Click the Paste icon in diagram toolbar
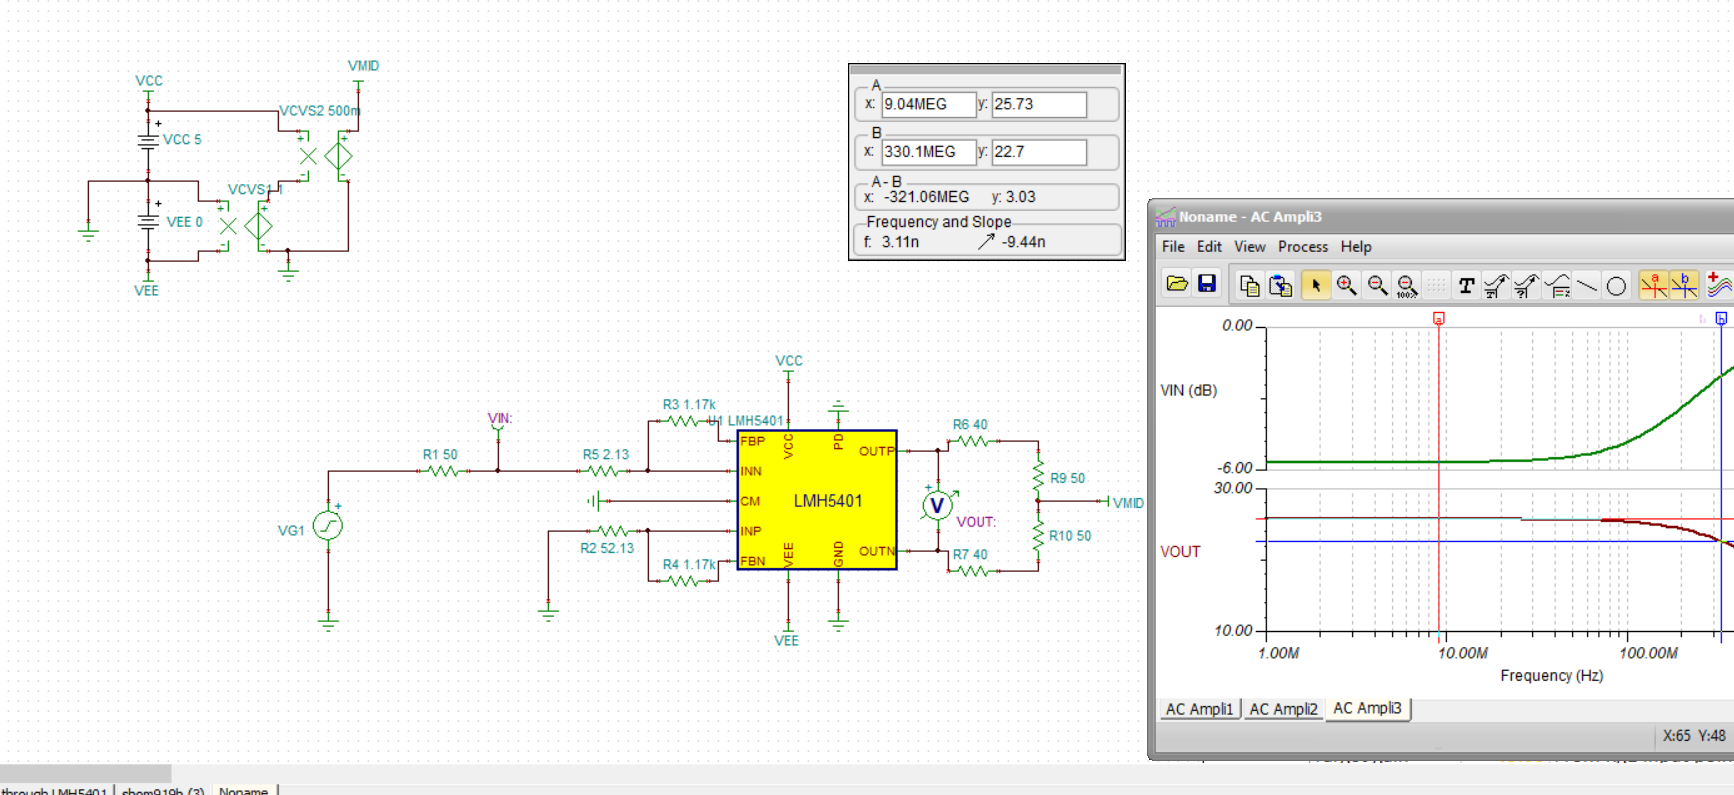Image resolution: width=1734 pixels, height=795 pixels. (1280, 286)
